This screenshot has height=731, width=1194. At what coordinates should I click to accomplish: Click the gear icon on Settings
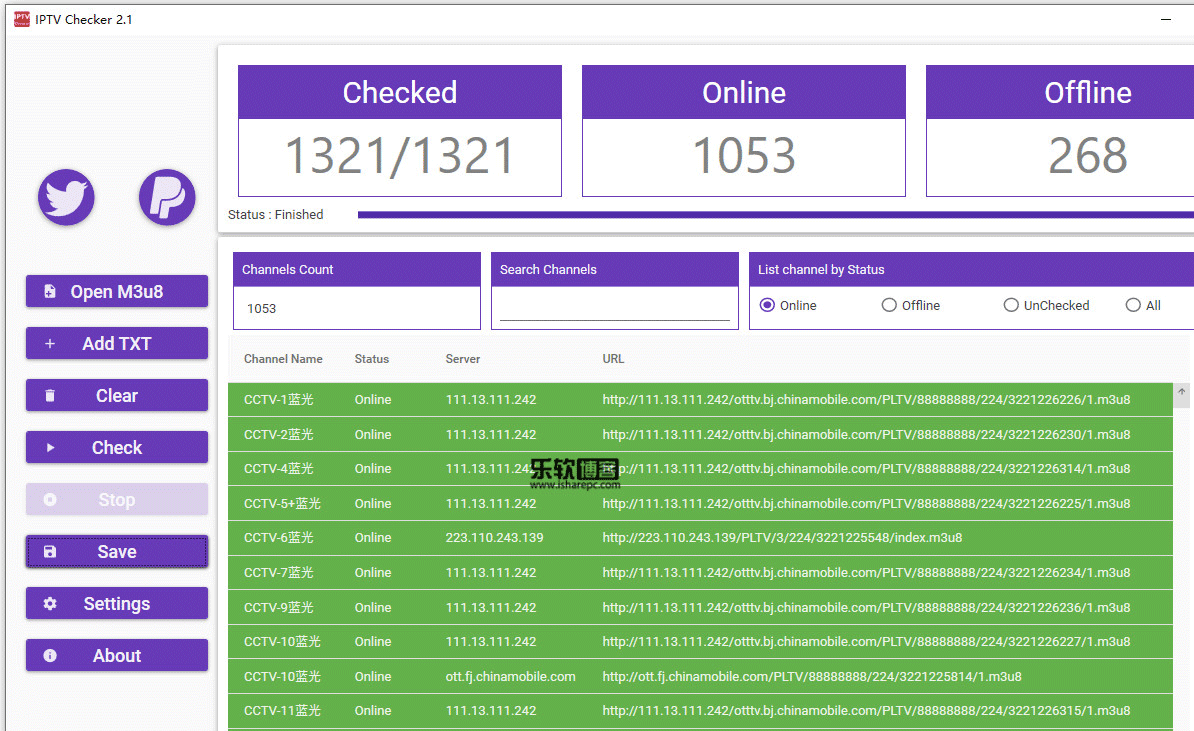(x=49, y=604)
